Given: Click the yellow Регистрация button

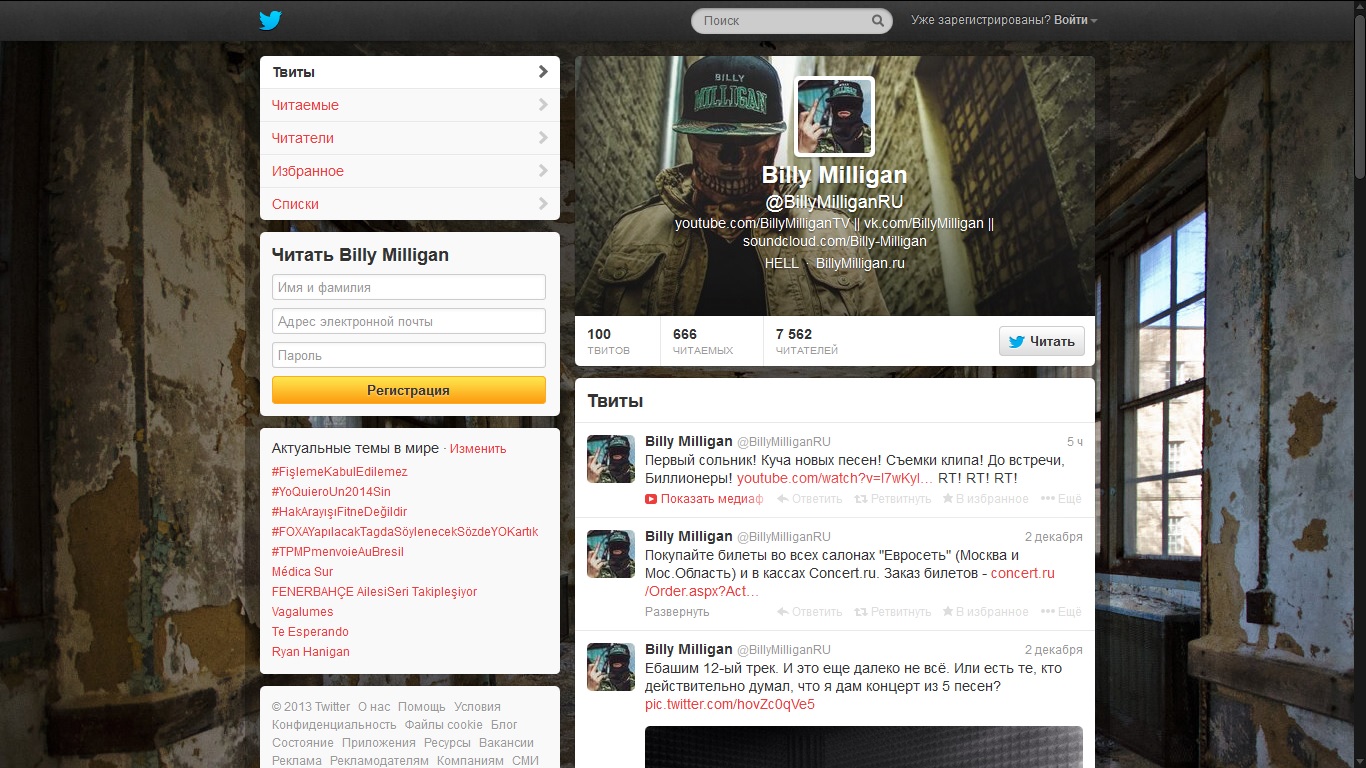Looking at the screenshot, I should click(409, 390).
